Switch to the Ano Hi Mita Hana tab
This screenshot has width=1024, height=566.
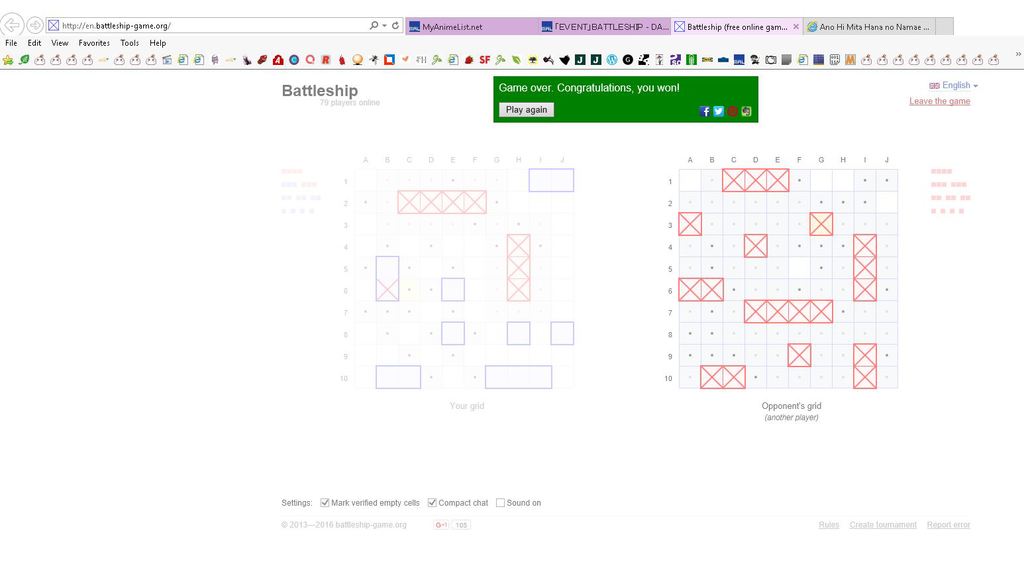pyautogui.click(x=869, y=27)
